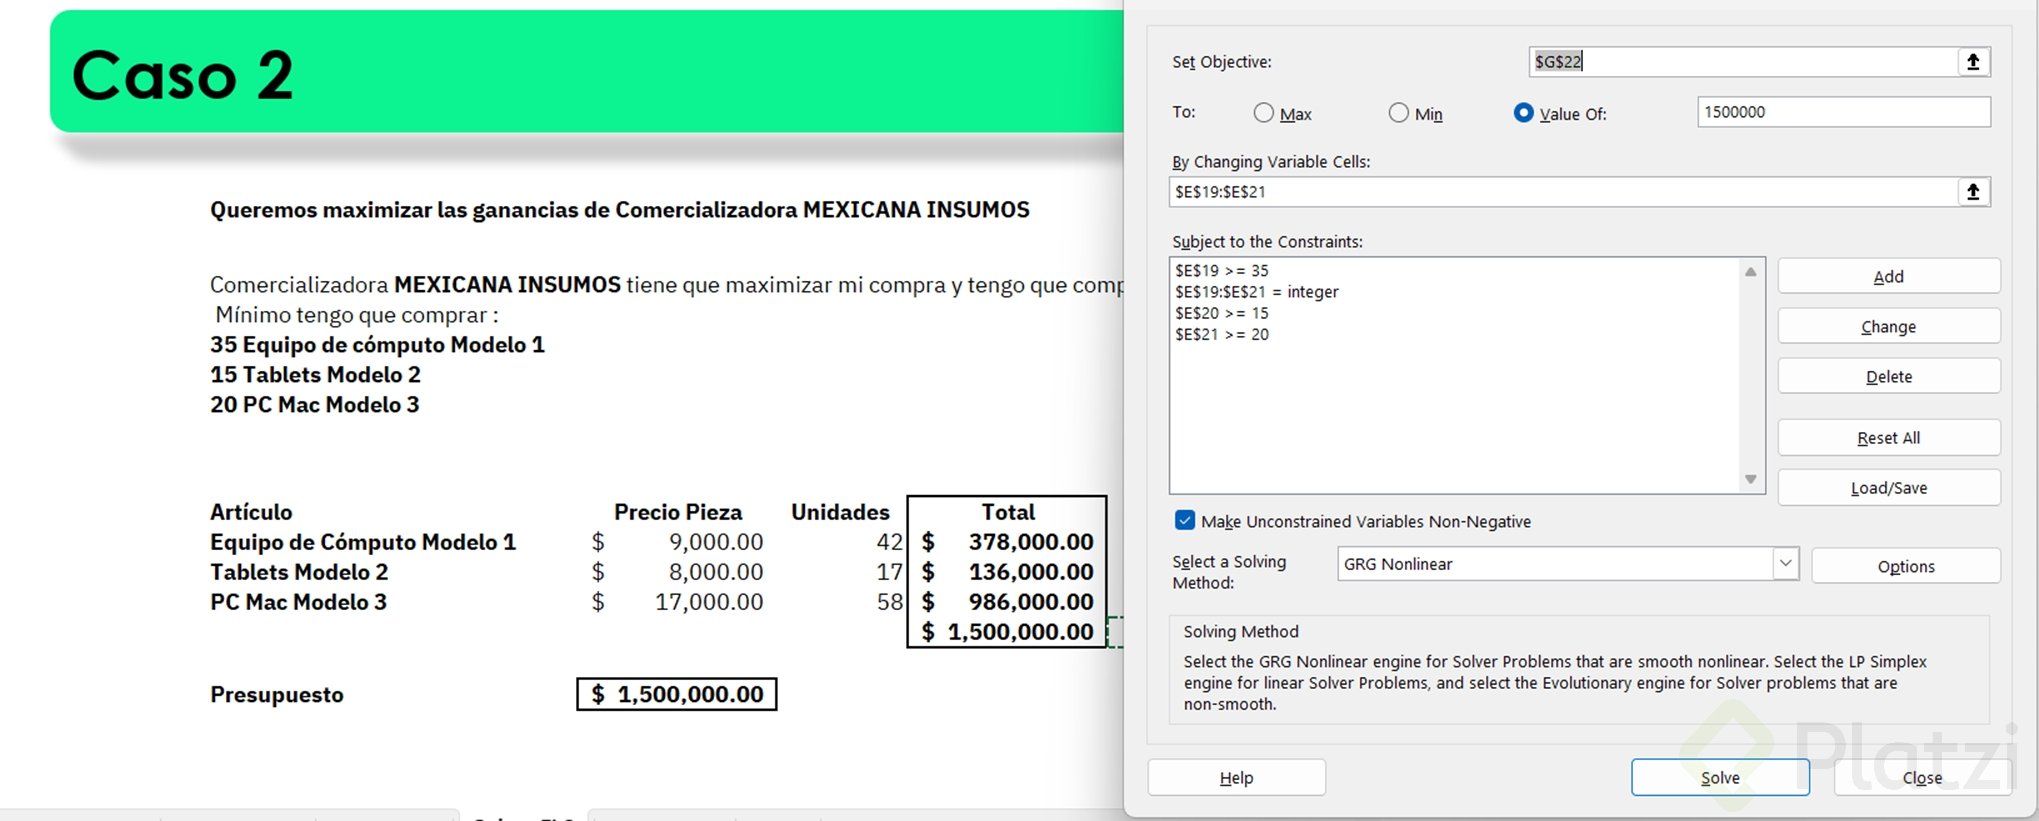Click the Precio Pieza column header
The width and height of the screenshot is (2039, 821).
point(678,512)
